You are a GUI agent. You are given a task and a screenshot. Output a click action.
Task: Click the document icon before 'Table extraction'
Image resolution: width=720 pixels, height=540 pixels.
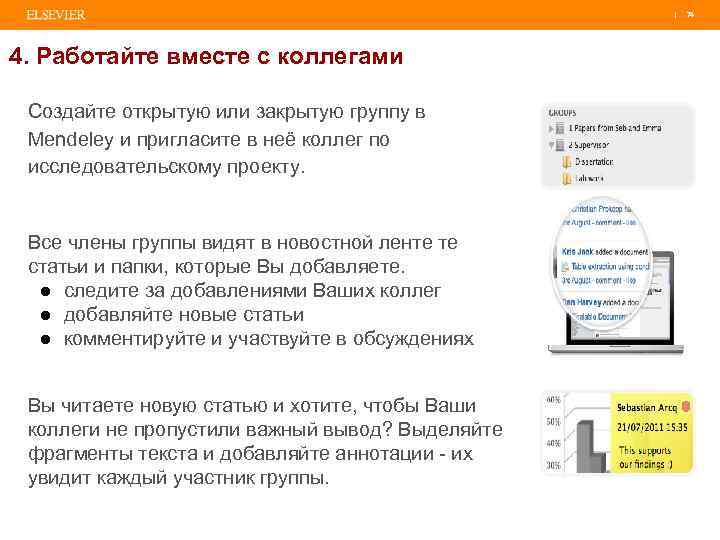(x=565, y=267)
